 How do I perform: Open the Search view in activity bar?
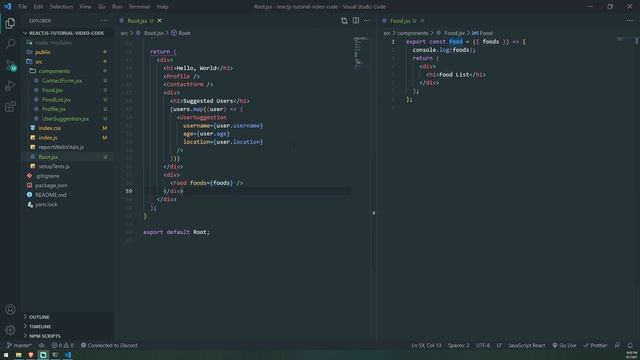pyautogui.click(x=10, y=44)
